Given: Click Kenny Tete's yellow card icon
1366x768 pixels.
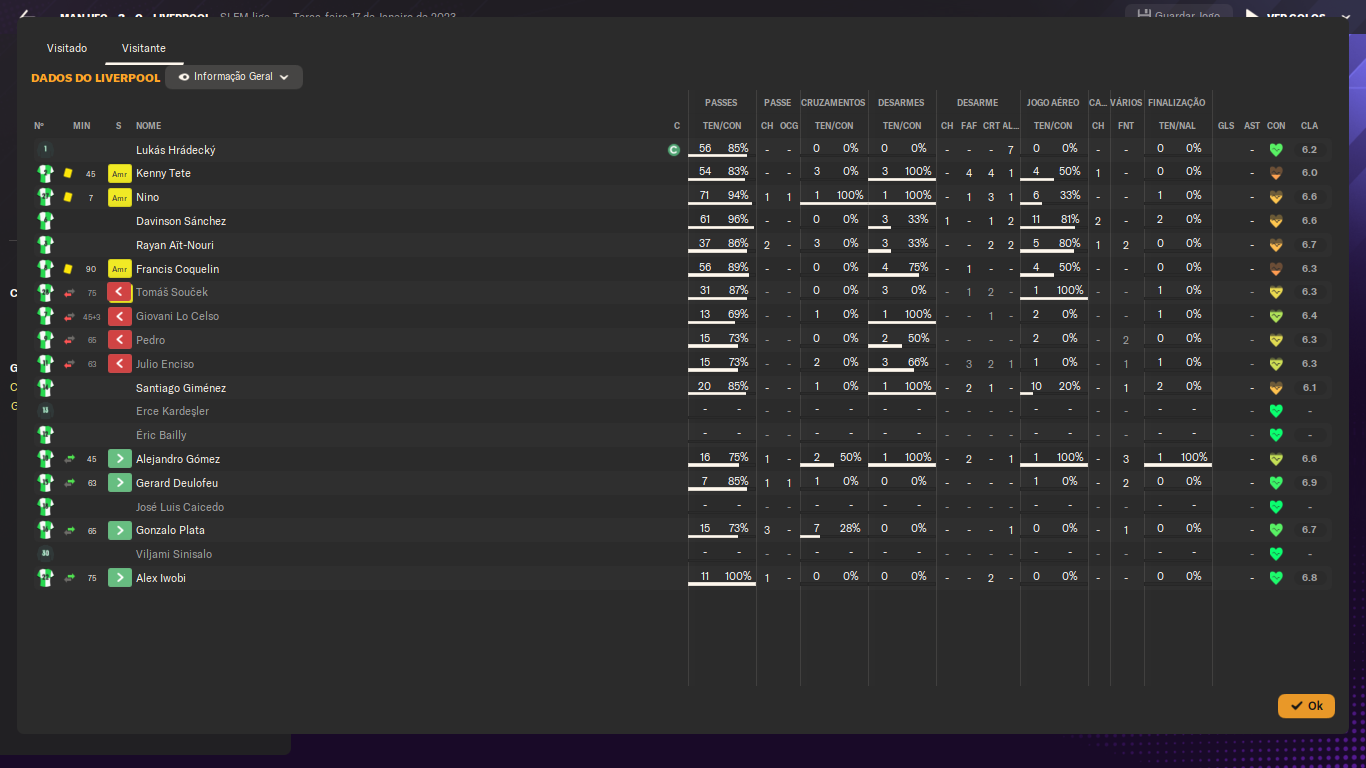Looking at the screenshot, I should (68, 173).
